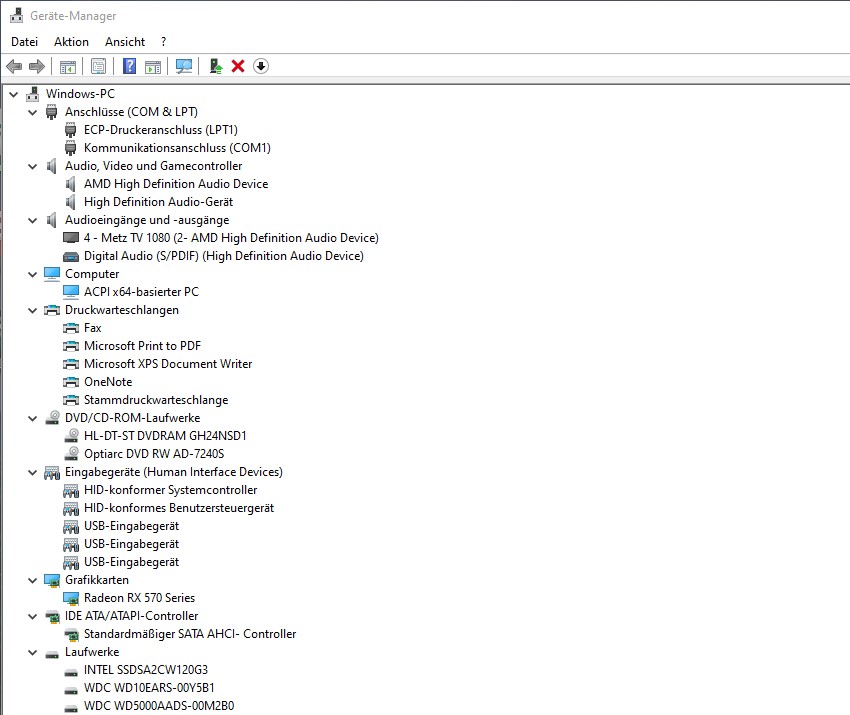Select WDC WD10EARS-00Y5B1 disk
Viewport: 850px width, 715px height.
click(149, 688)
